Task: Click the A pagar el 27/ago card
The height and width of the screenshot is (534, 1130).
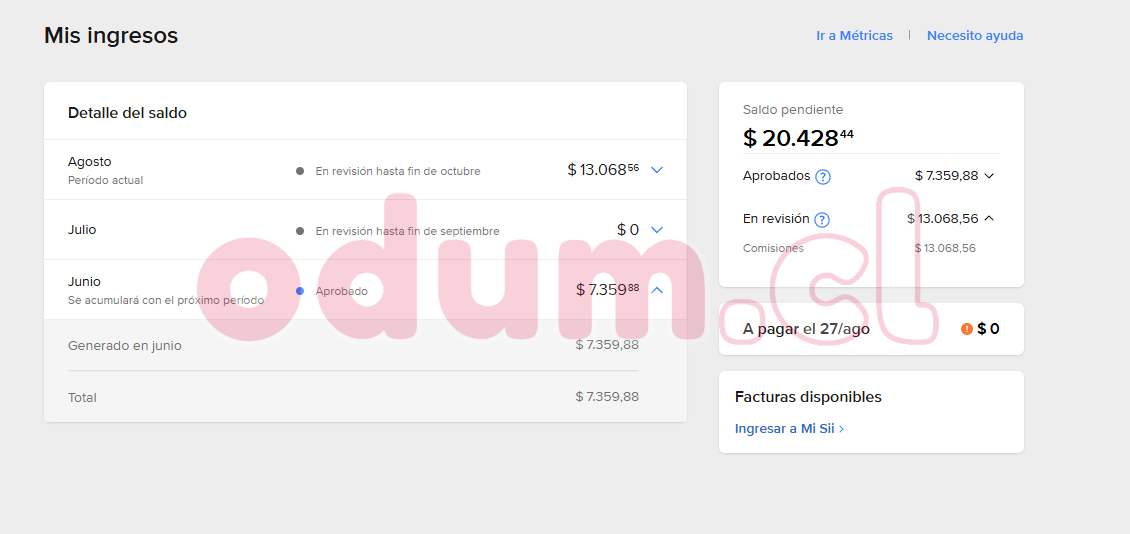Action: click(870, 329)
